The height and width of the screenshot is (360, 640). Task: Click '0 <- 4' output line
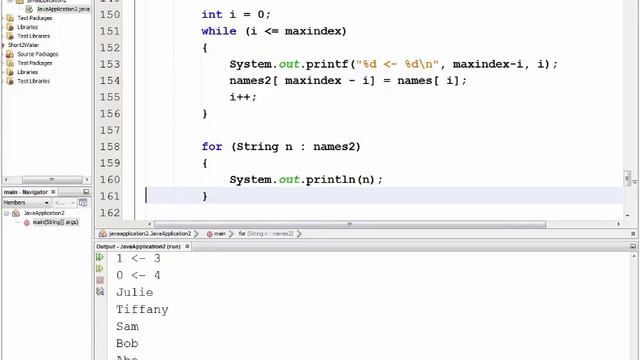[138, 276]
